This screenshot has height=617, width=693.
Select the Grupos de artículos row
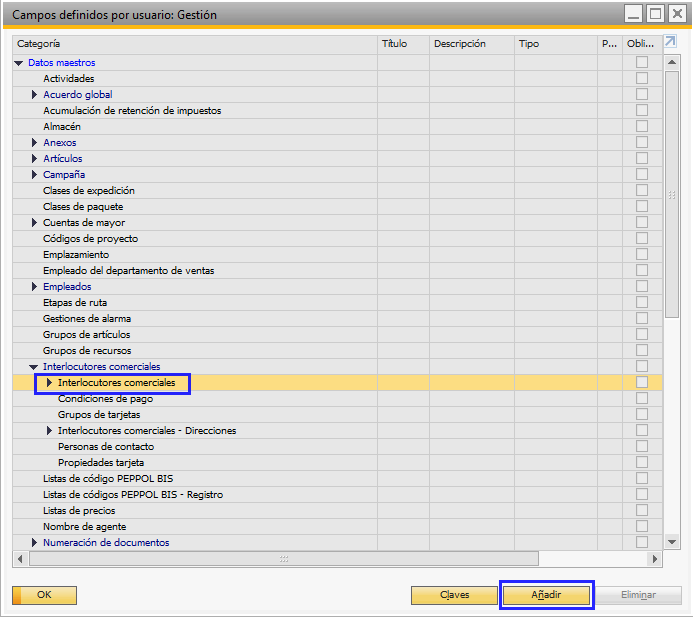[x=337, y=335]
